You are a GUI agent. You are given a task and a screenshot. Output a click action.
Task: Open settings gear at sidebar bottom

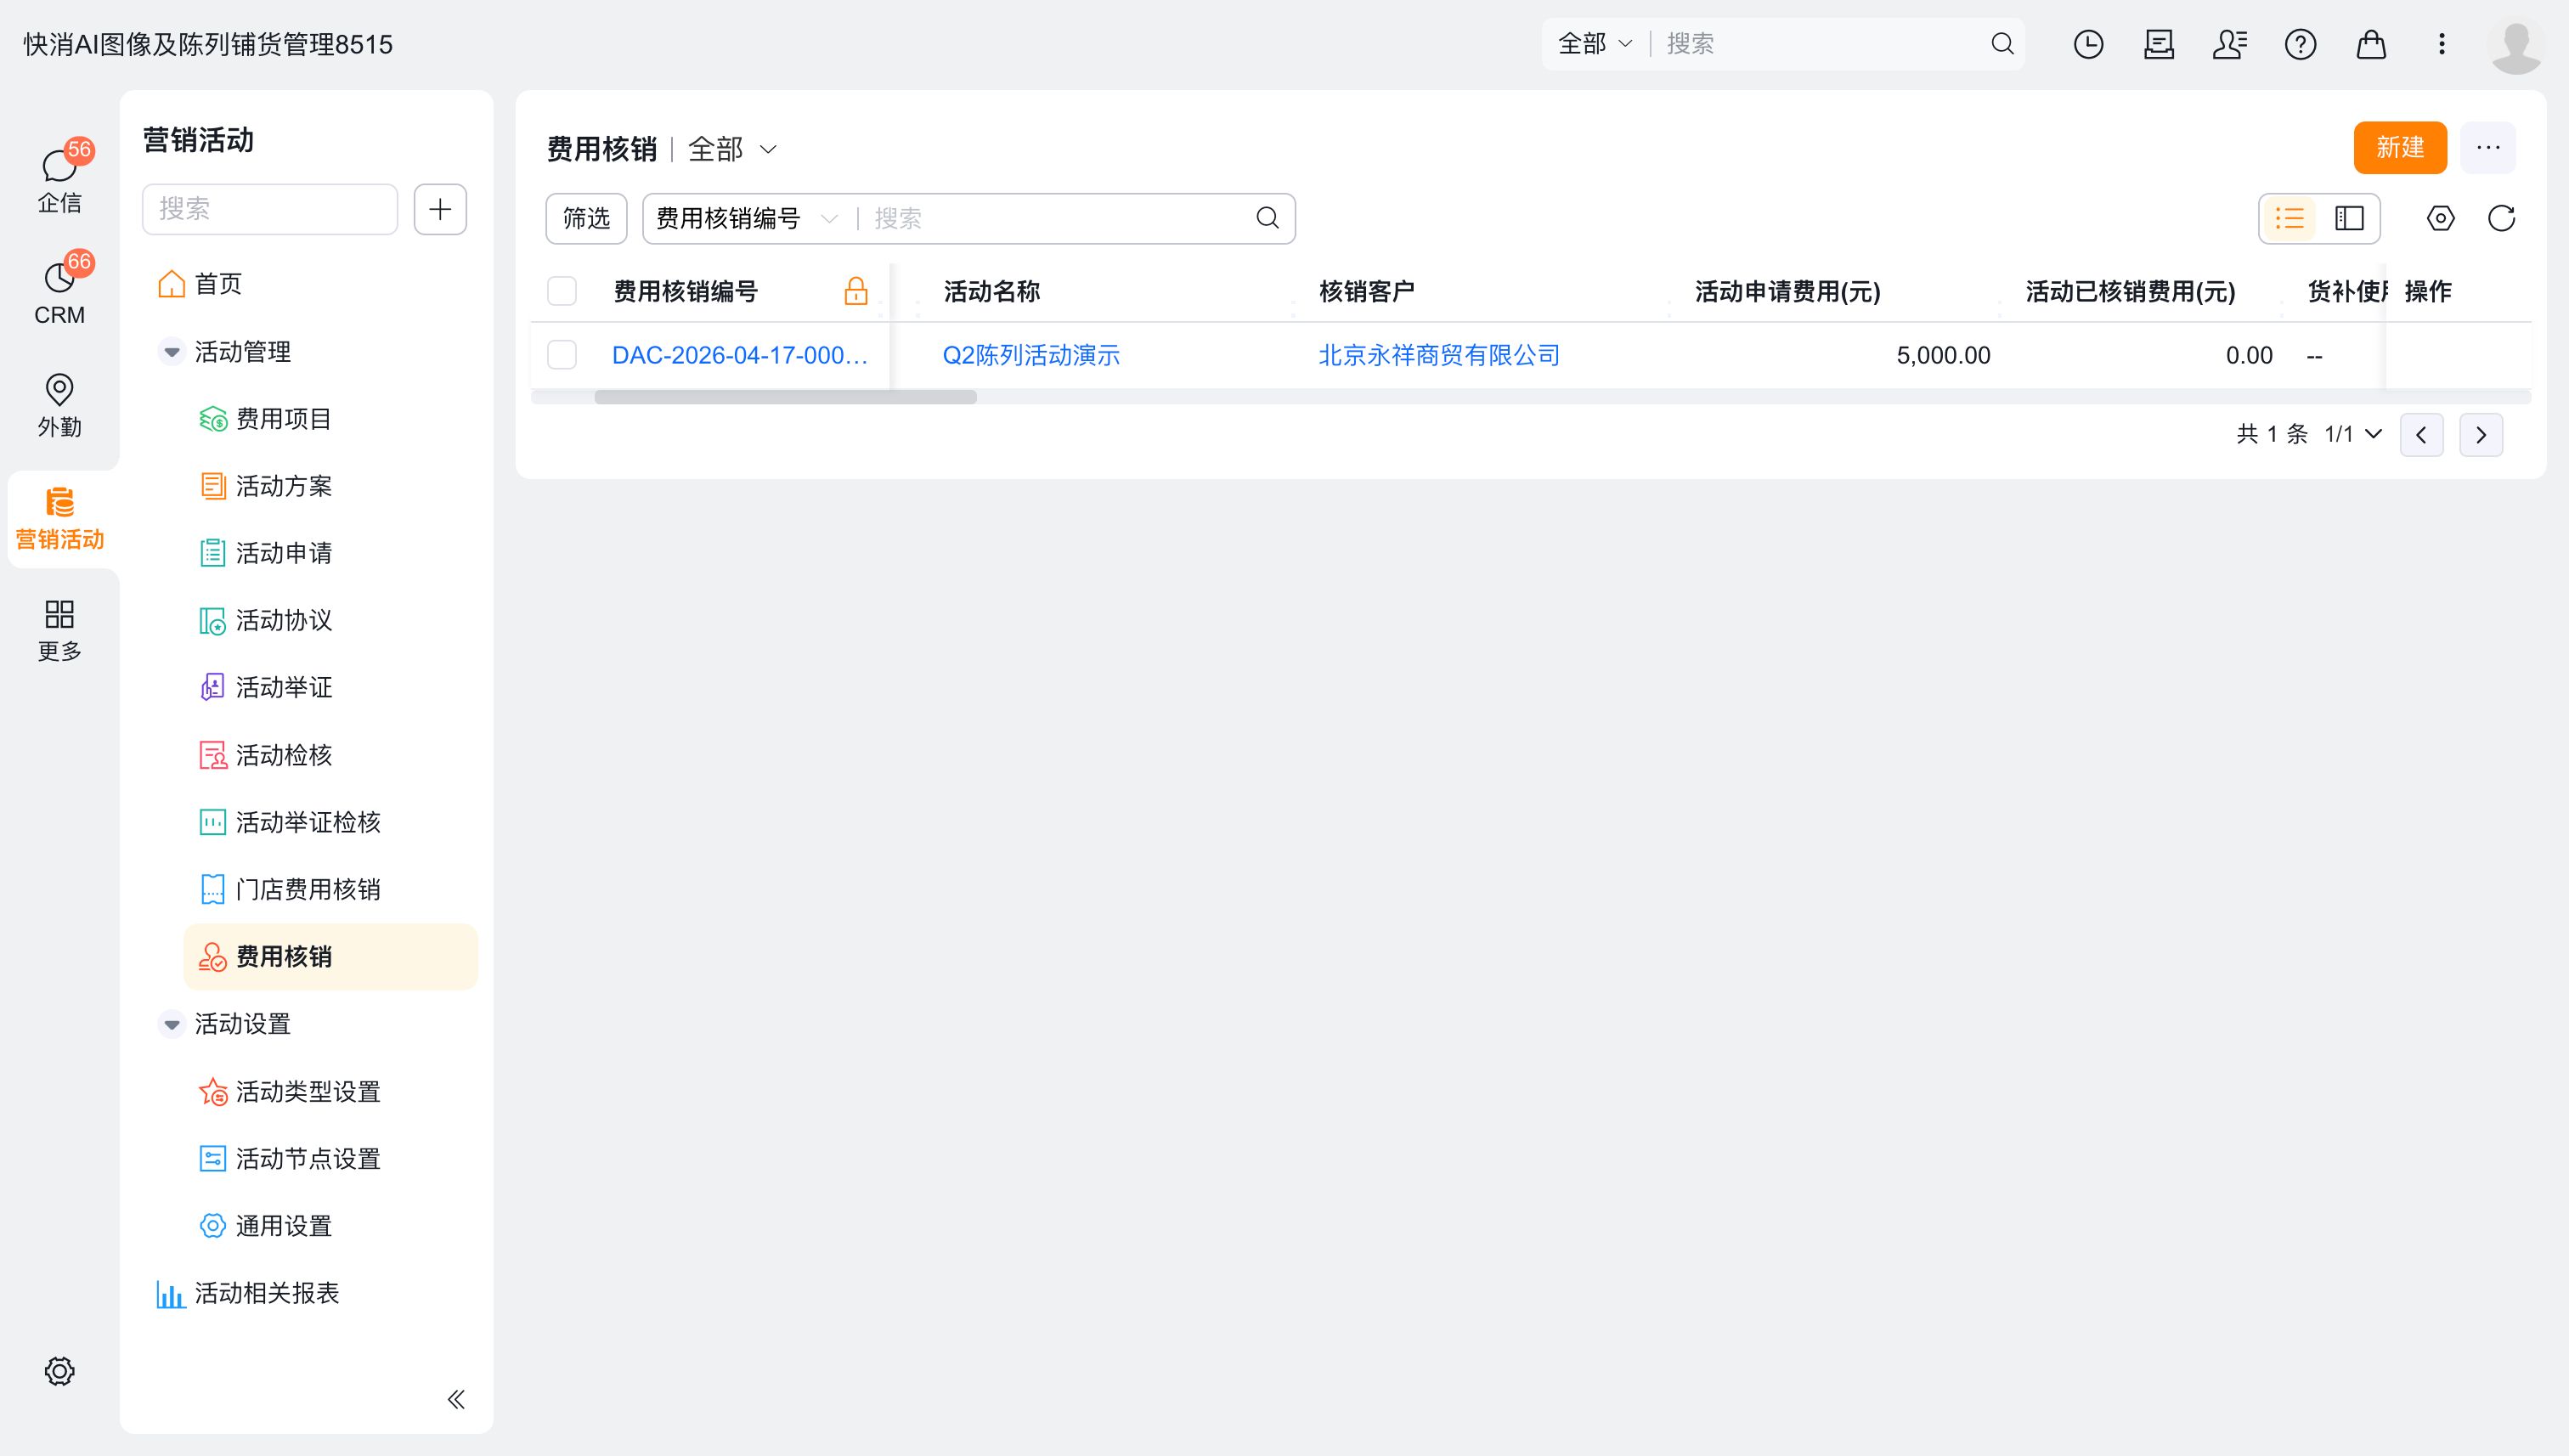click(60, 1371)
